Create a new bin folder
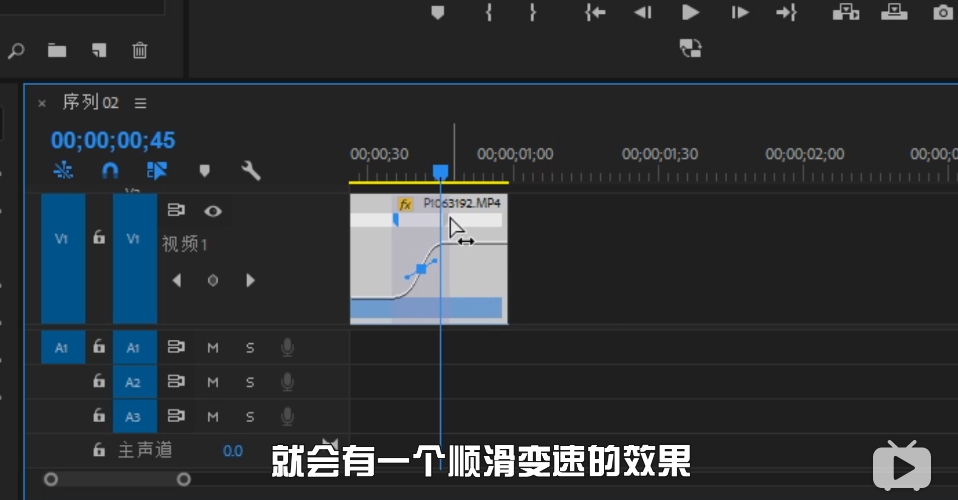The width and height of the screenshot is (958, 500). (57, 50)
